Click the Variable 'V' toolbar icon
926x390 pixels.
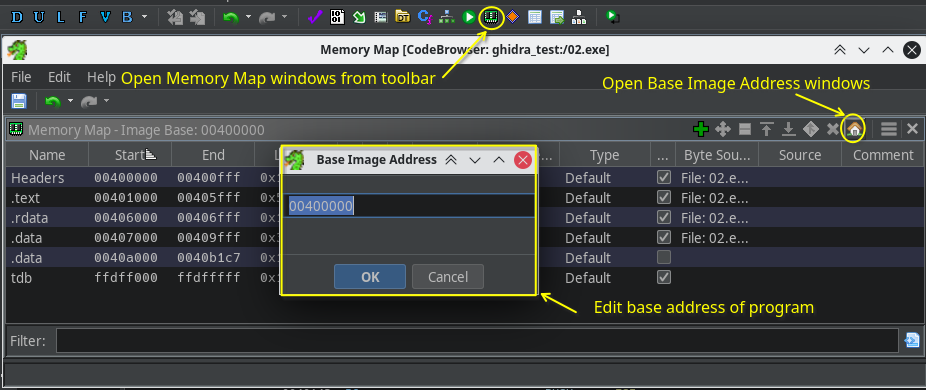click(x=105, y=17)
